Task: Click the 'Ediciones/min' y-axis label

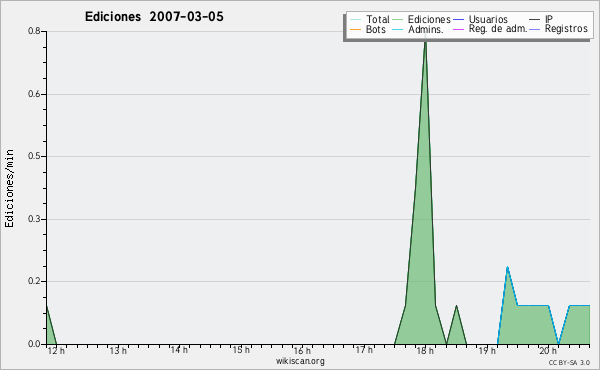Action: coord(9,188)
